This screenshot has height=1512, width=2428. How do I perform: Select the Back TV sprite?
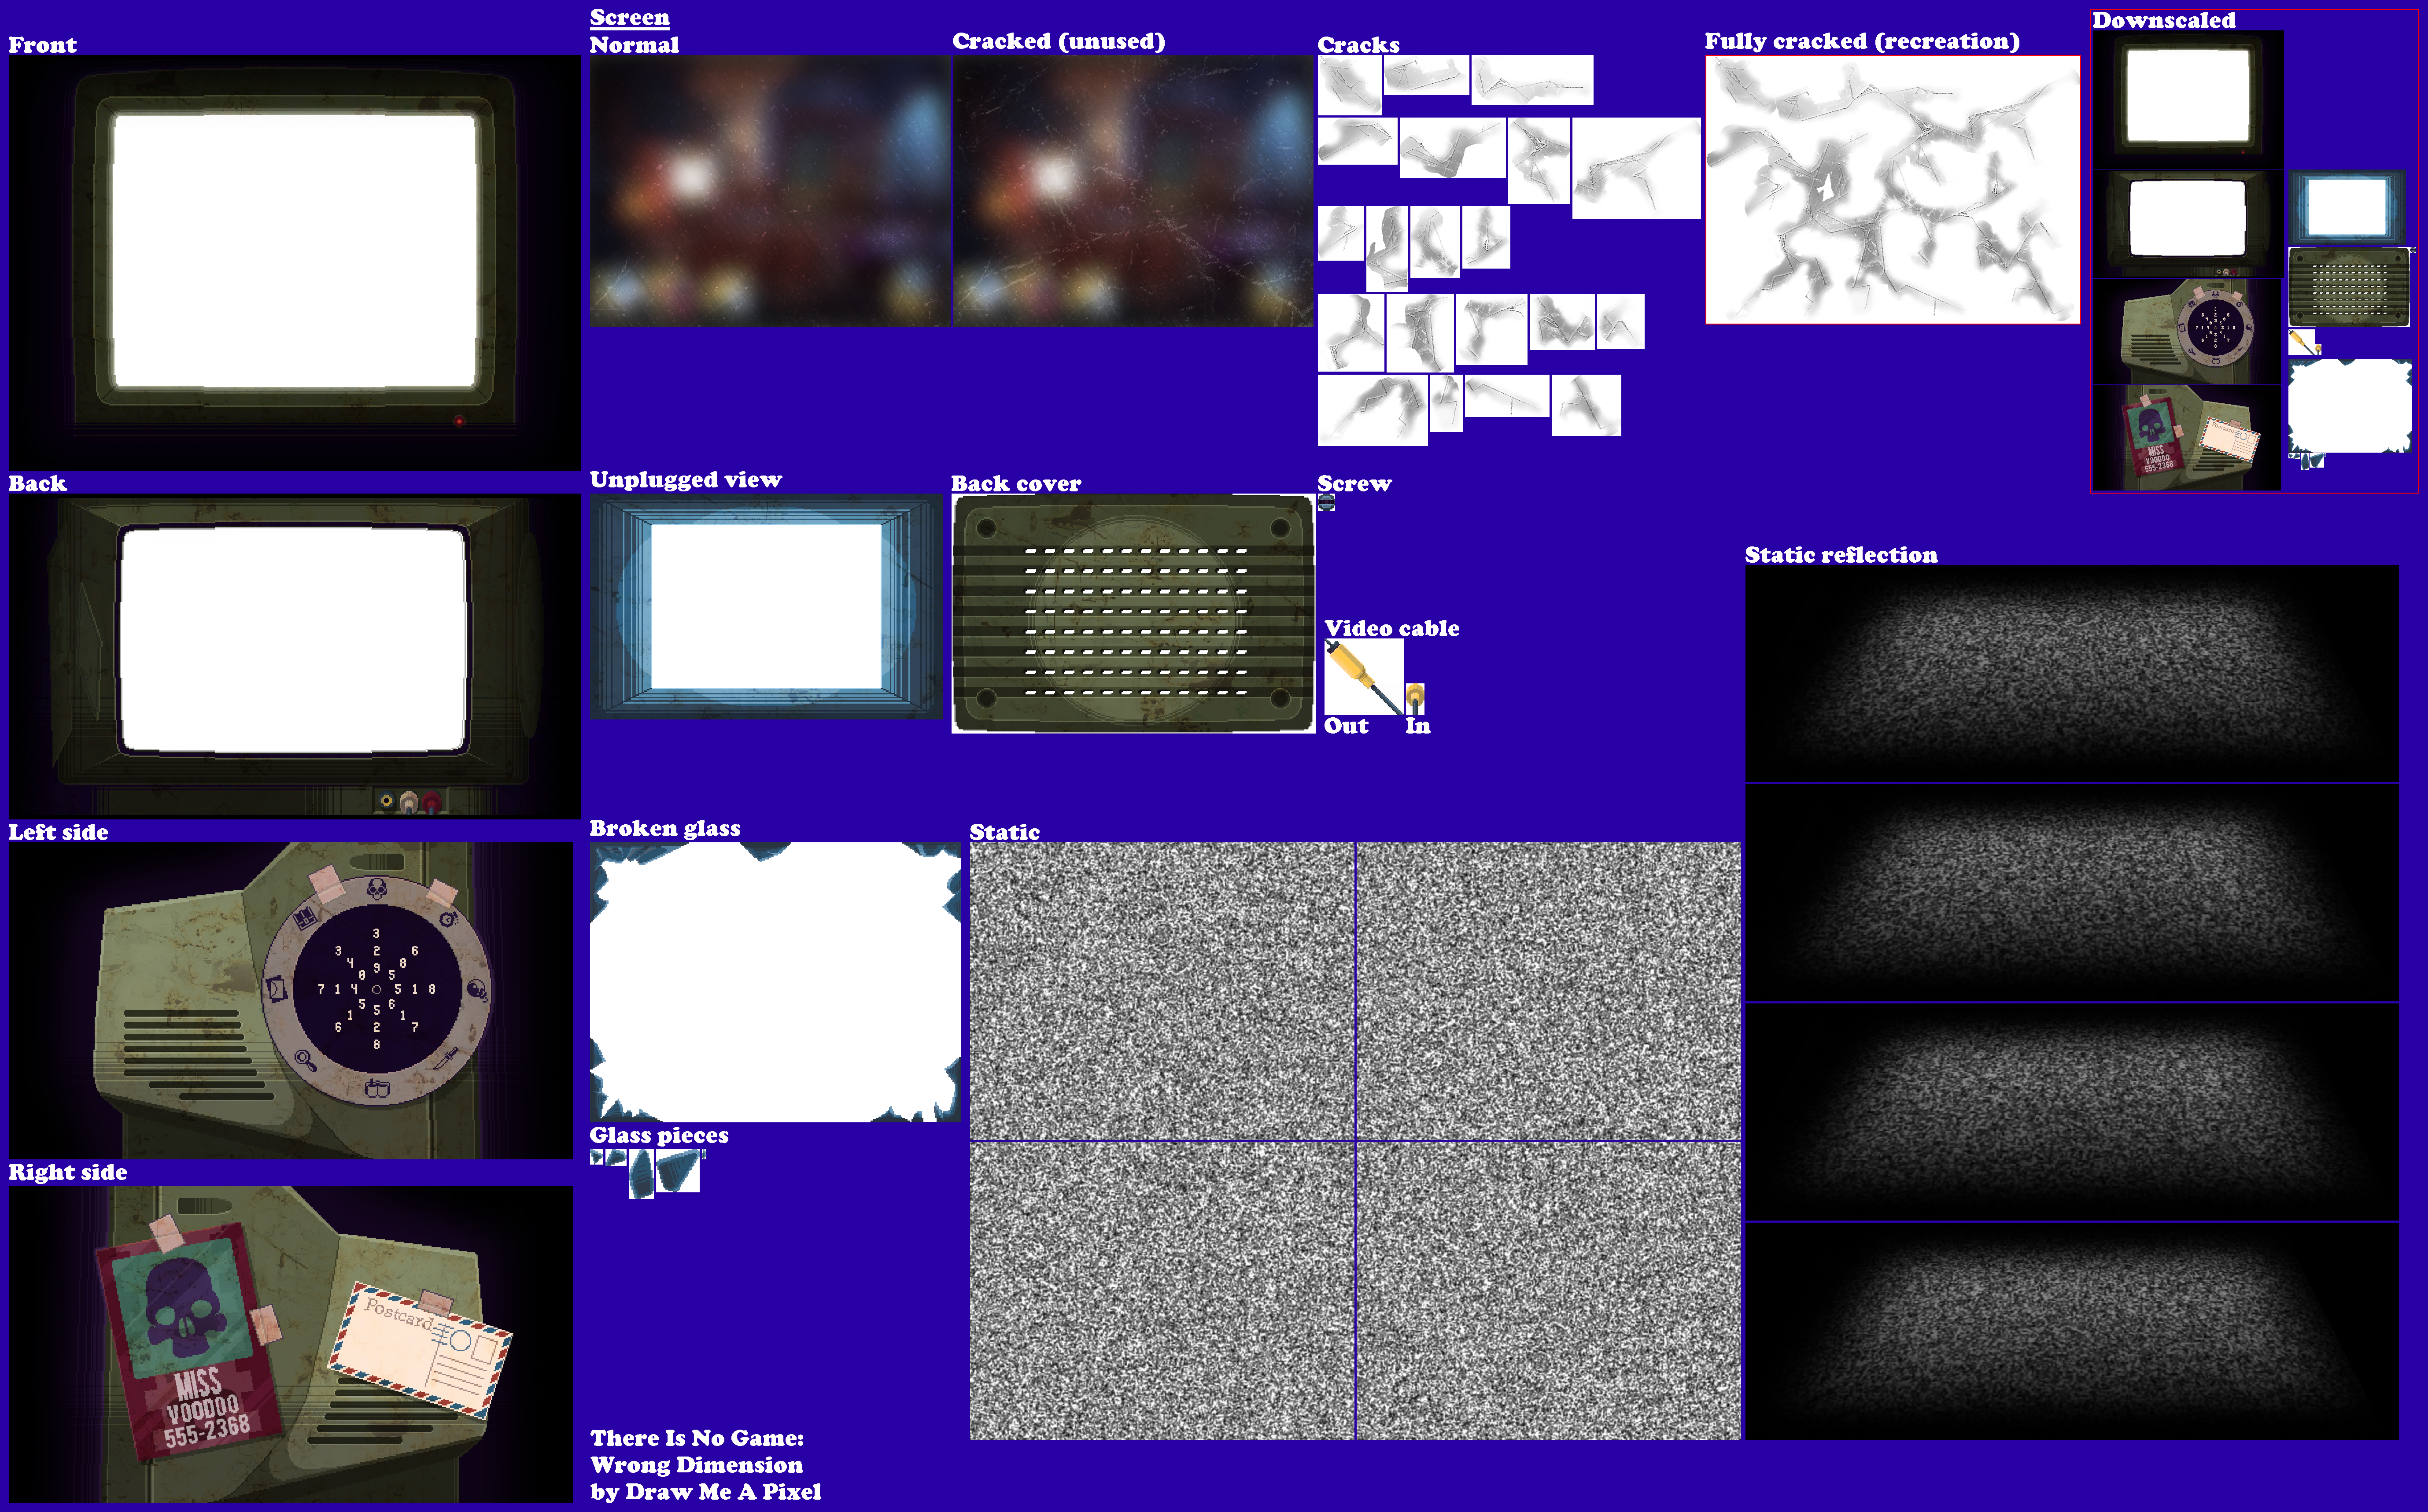point(294,656)
